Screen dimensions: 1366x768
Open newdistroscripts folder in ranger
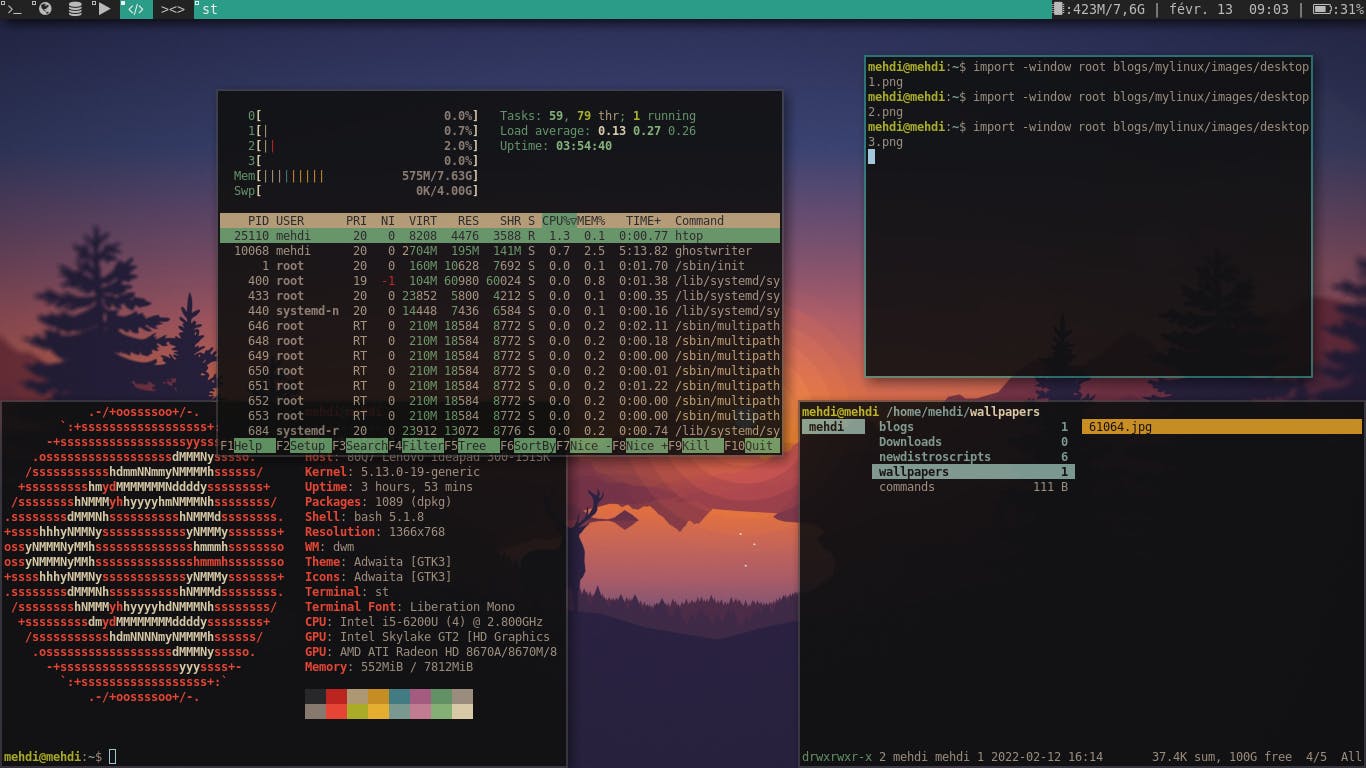point(972,457)
